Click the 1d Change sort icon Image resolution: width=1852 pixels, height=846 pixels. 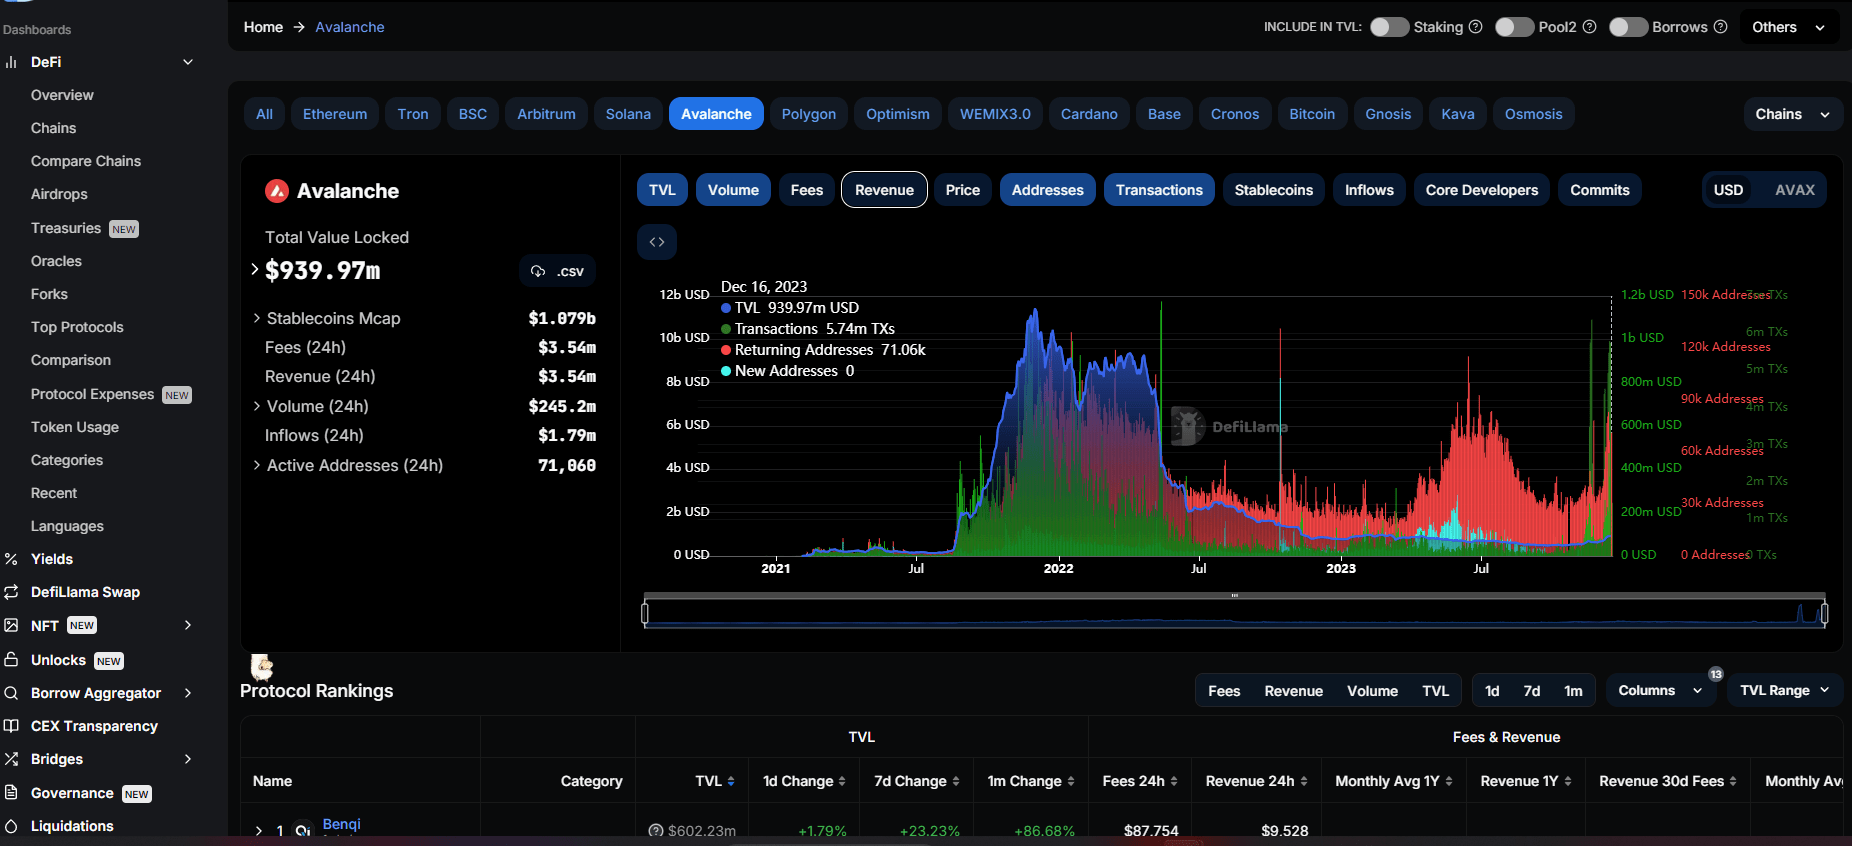point(842,781)
